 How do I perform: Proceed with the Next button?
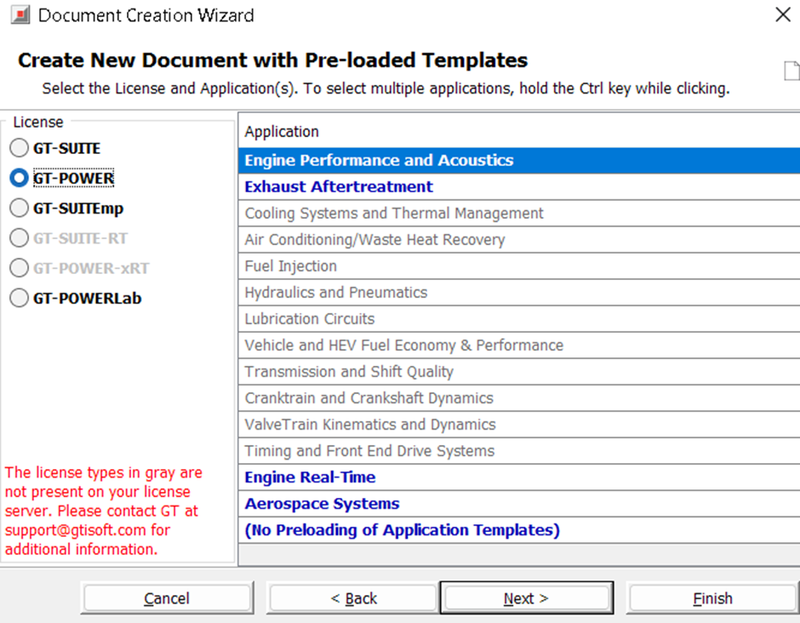click(527, 598)
